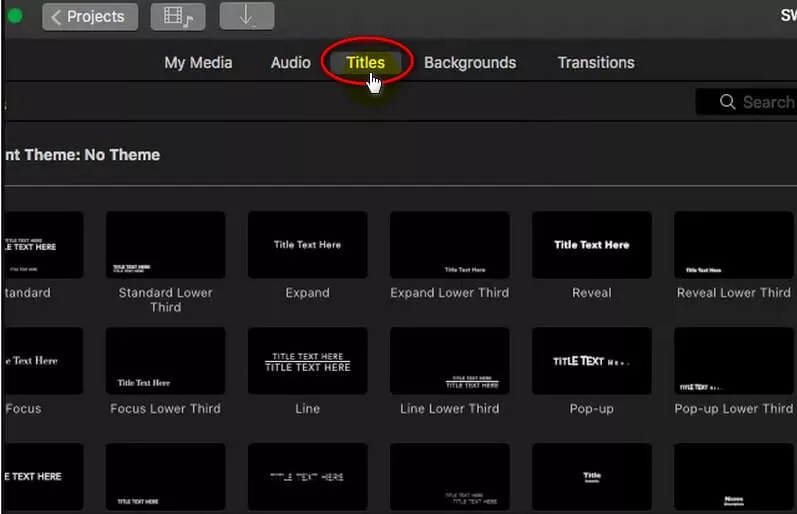Go back to Projects
This screenshot has width=797, height=514.
point(90,17)
